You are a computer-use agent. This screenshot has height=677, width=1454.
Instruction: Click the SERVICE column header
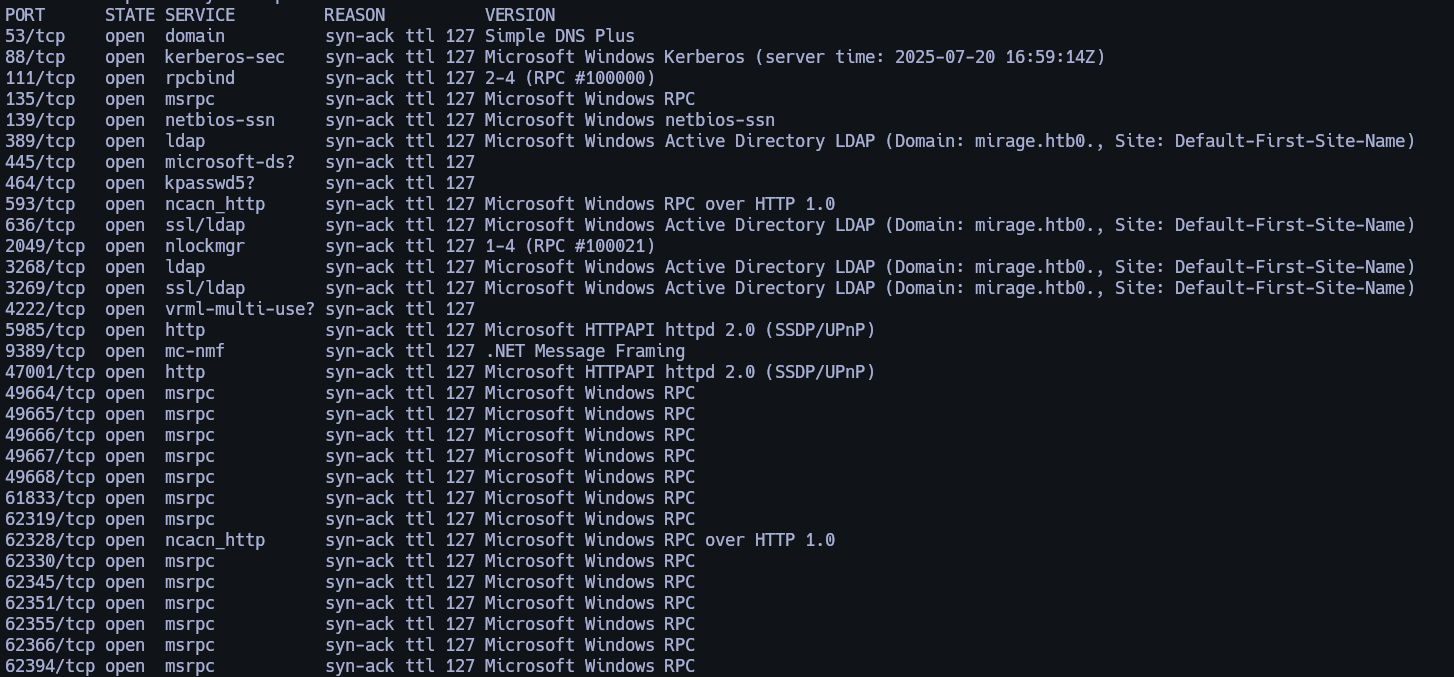[x=200, y=15]
